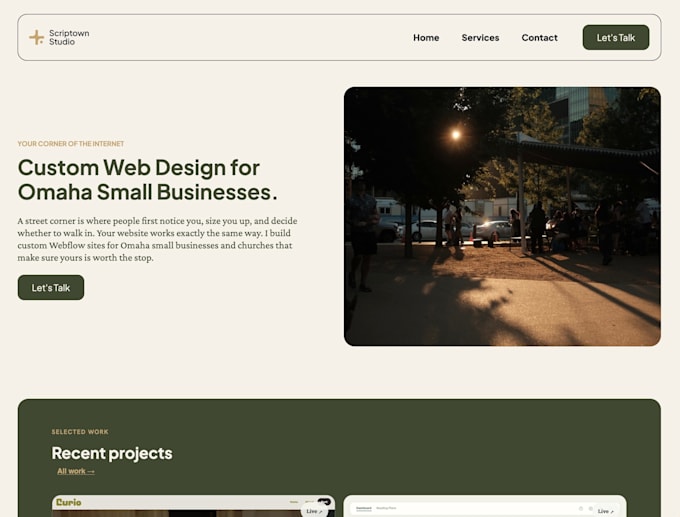Image resolution: width=680 pixels, height=517 pixels.
Task: Click the Live badge on dashboard project card
Action: coord(606,511)
